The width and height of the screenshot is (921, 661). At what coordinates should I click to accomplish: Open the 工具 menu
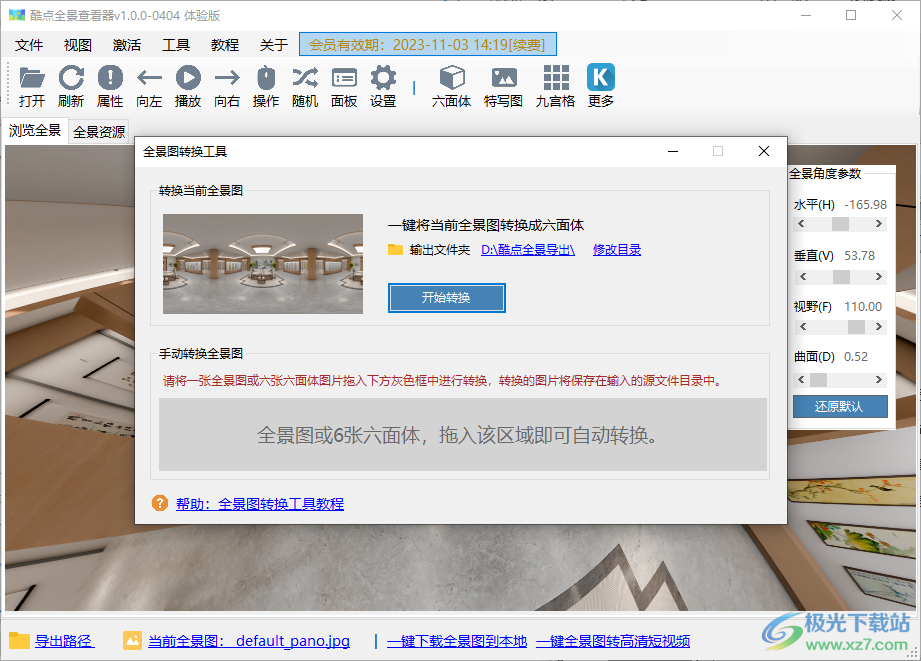[176, 45]
